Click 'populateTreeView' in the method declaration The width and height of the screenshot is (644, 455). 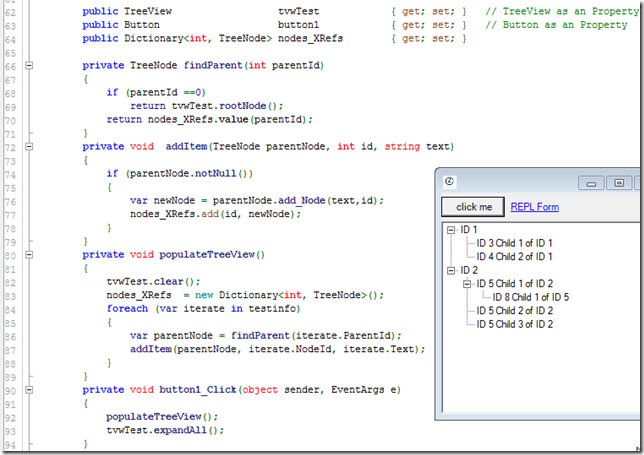207,255
